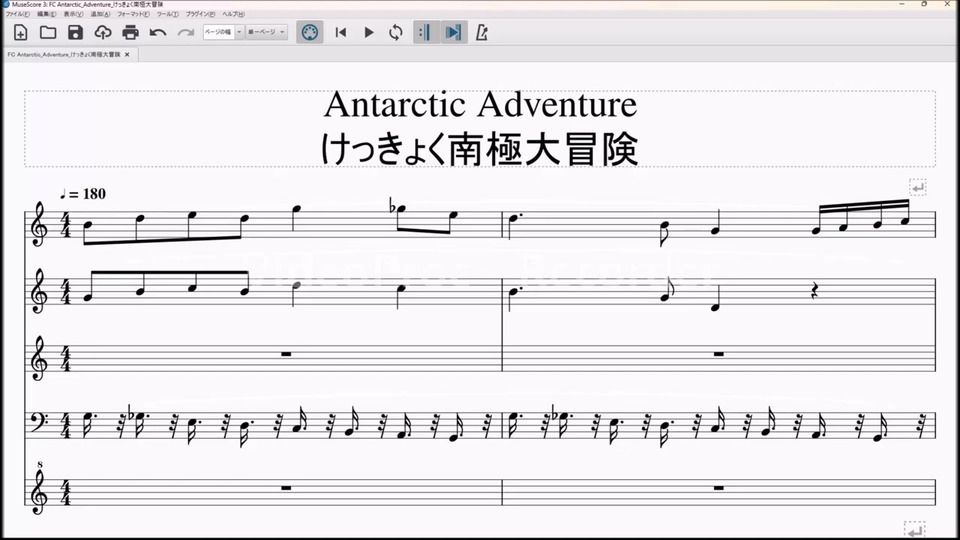This screenshot has width=960, height=540.
Task: Toggle pan score during playback
Action: [x=454, y=32]
